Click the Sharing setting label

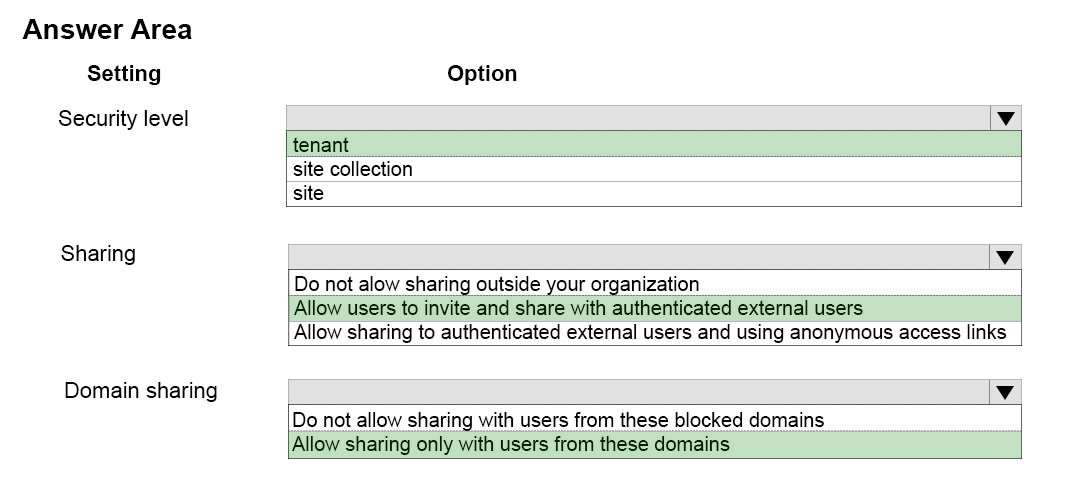(98, 254)
